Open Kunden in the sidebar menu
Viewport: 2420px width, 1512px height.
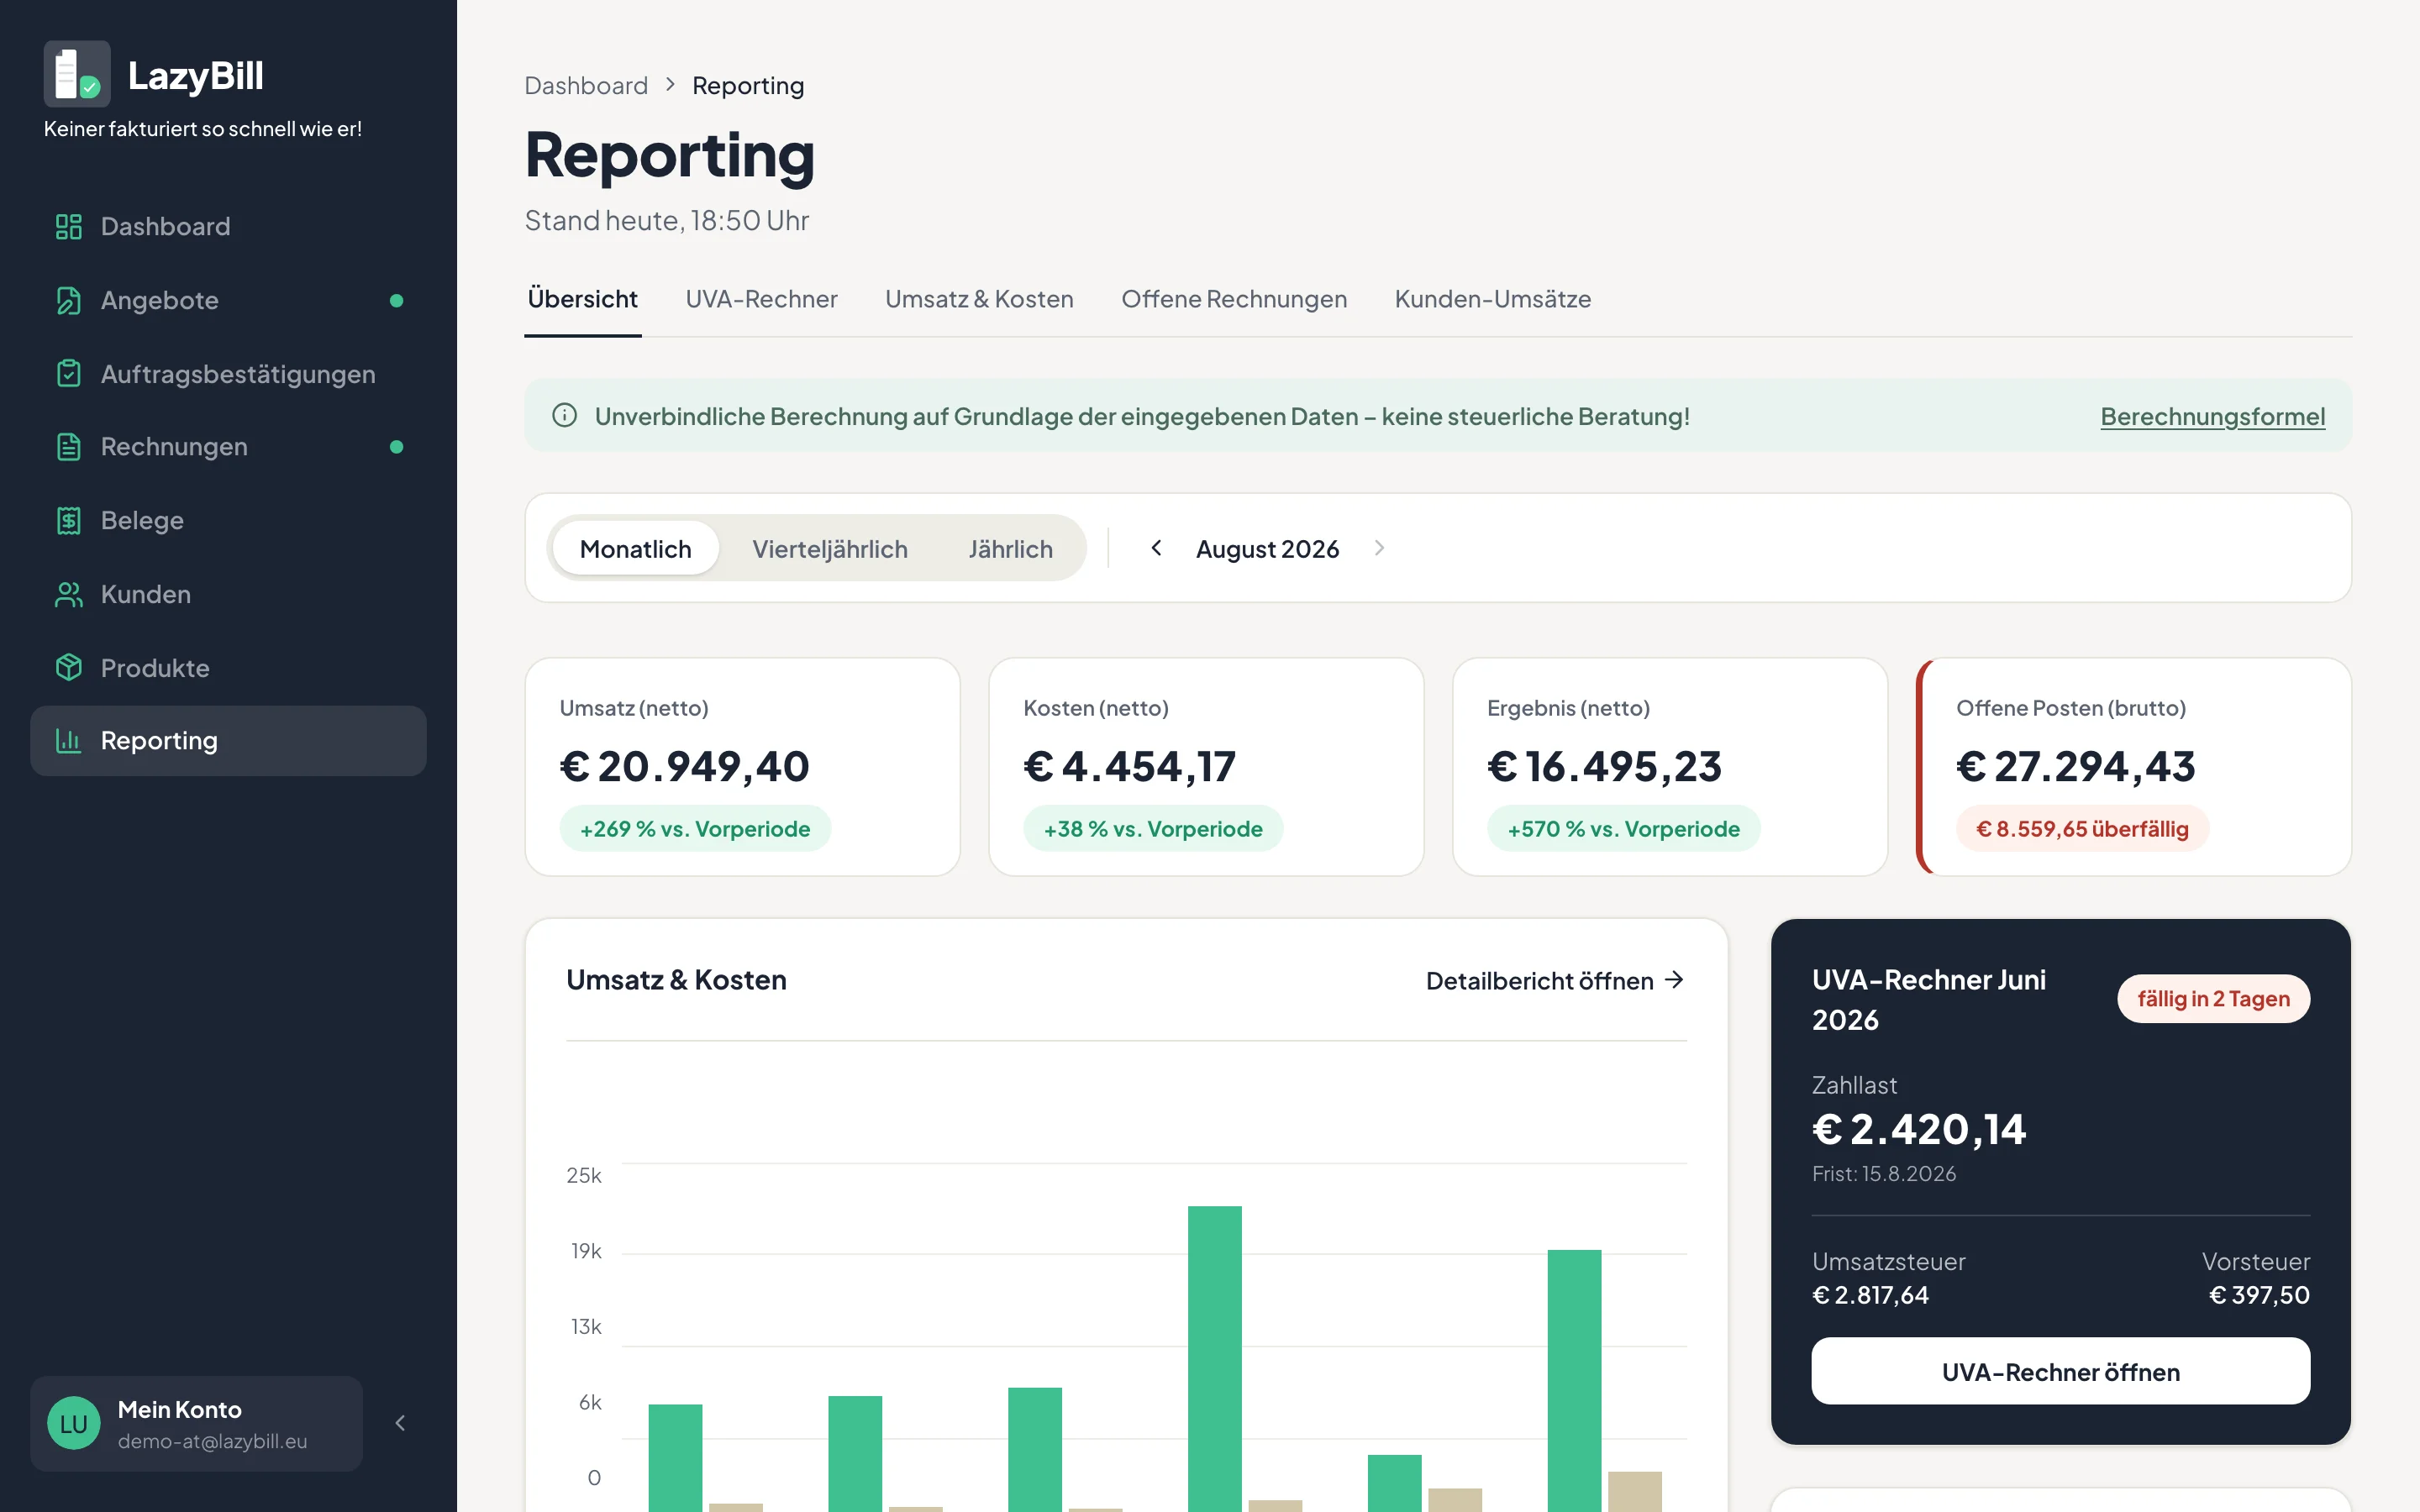tap(228, 594)
